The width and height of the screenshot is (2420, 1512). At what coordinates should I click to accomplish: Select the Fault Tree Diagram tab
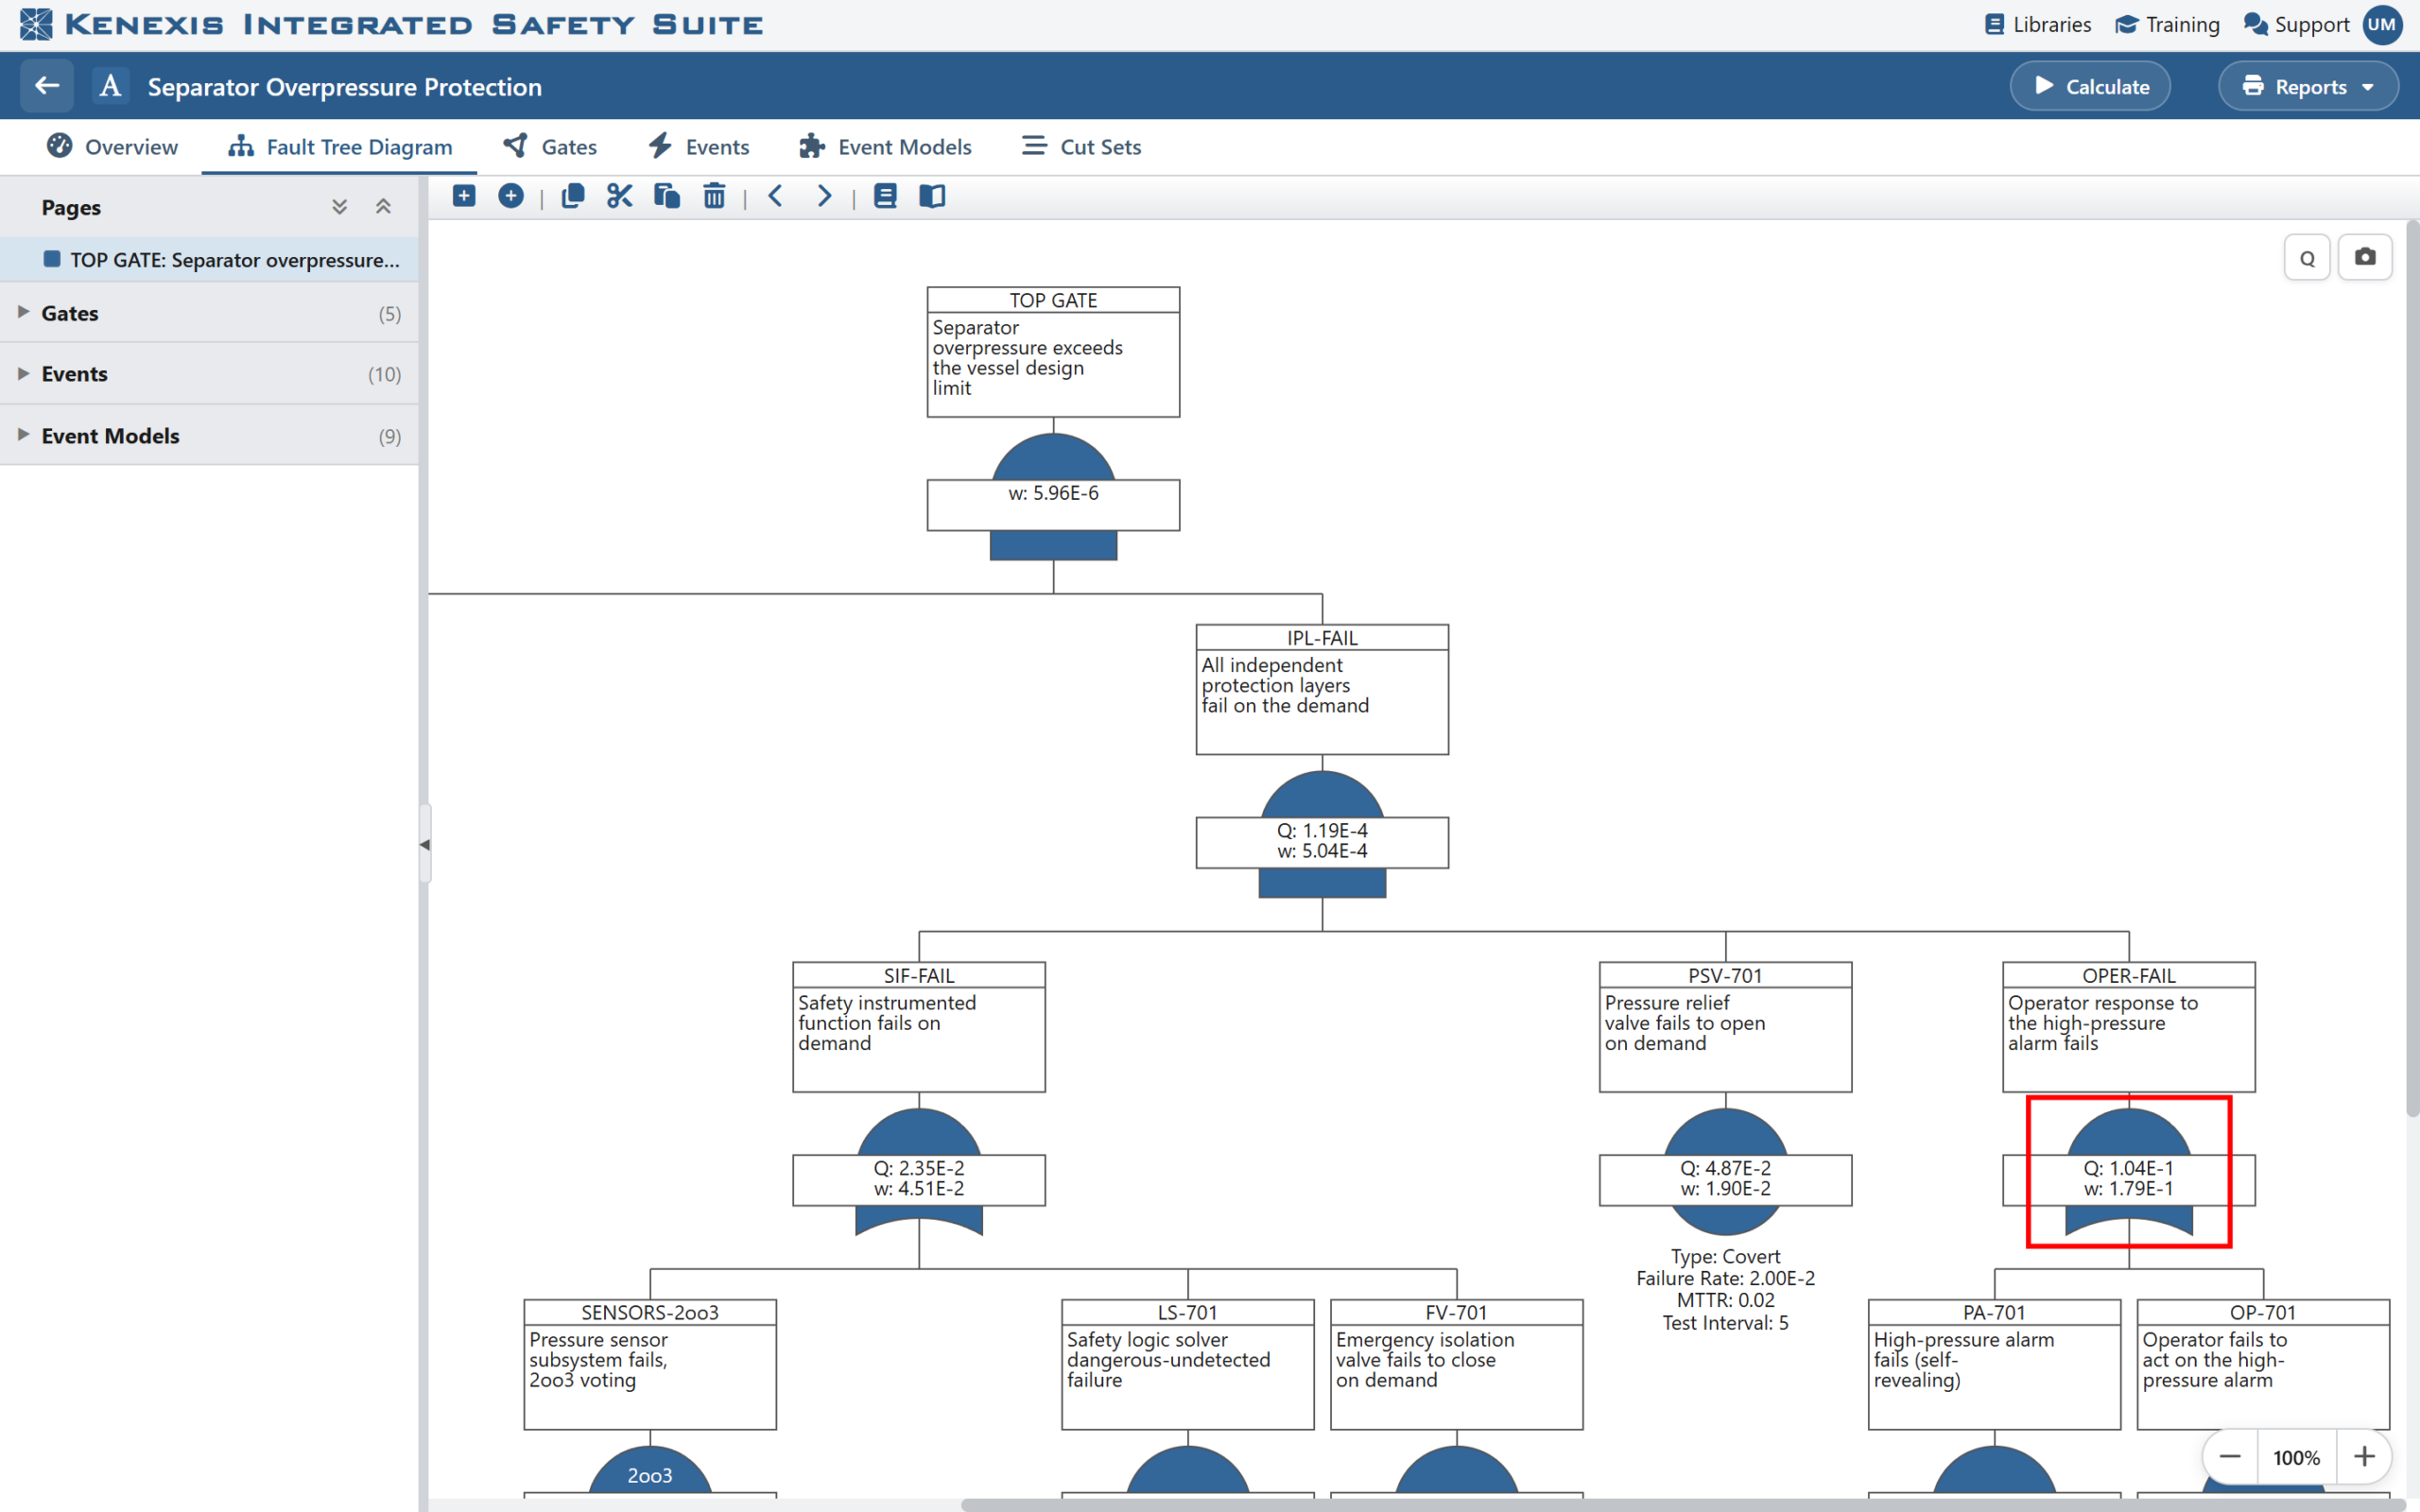[x=340, y=147]
